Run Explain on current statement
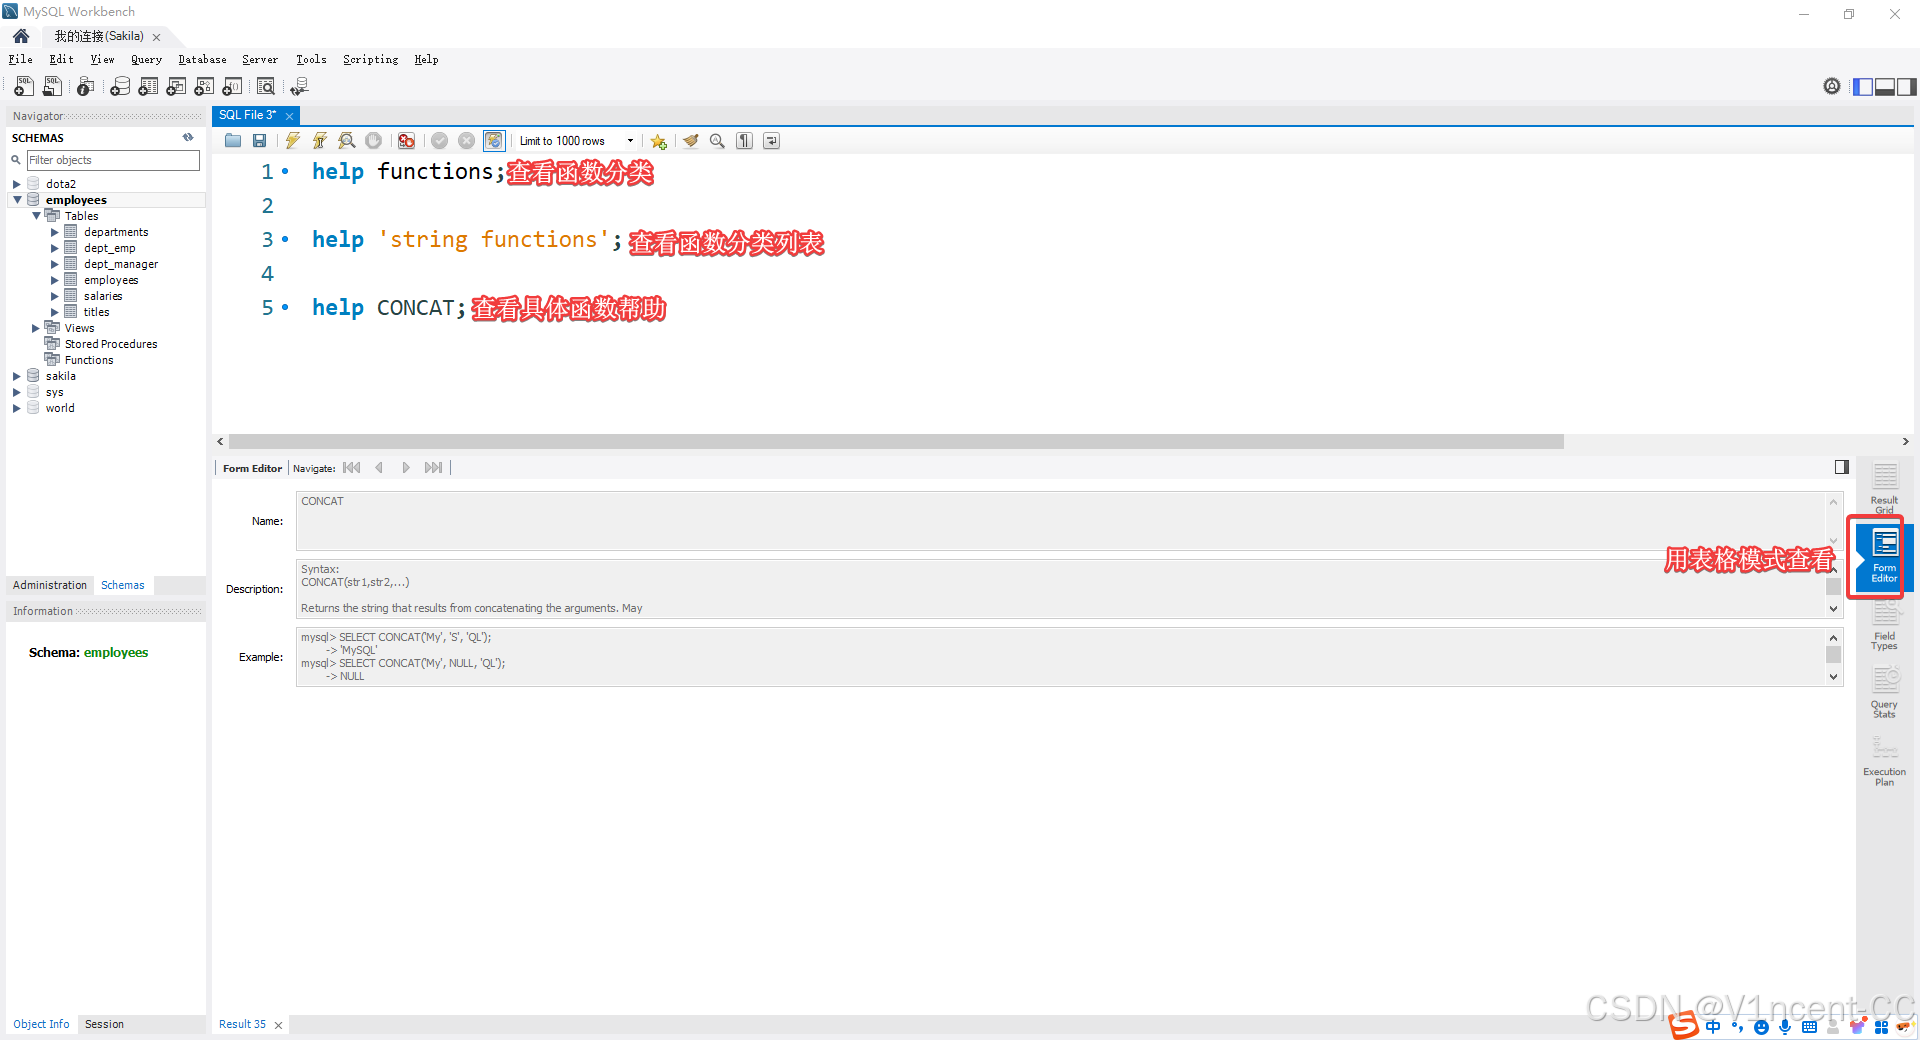1920x1040 pixels. coord(347,141)
